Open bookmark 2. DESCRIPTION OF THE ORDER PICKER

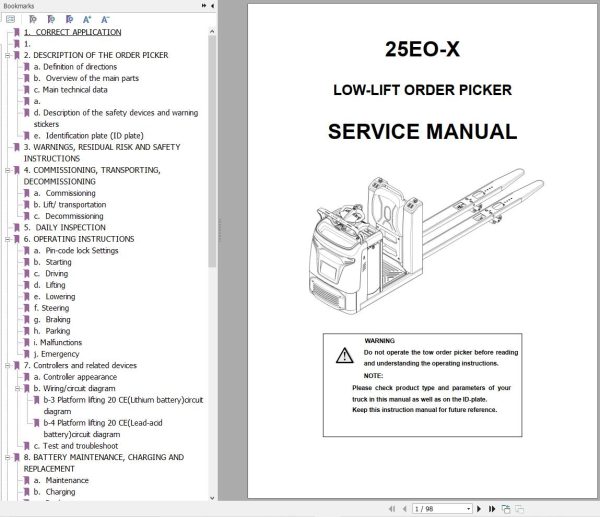tap(96, 55)
